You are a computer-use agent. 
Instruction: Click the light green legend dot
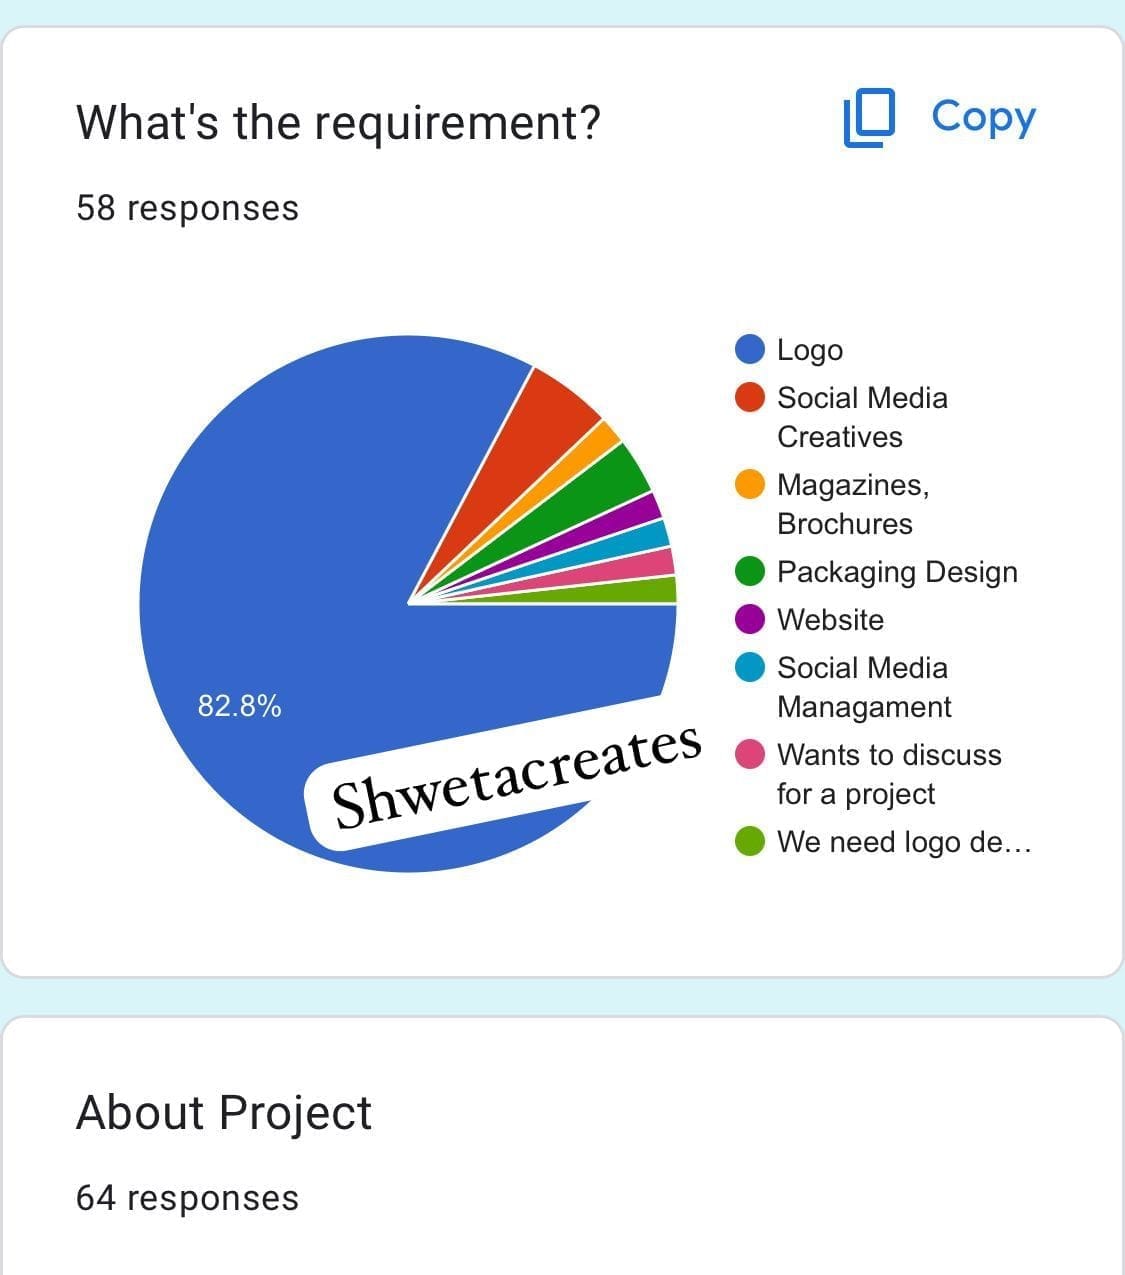(750, 841)
